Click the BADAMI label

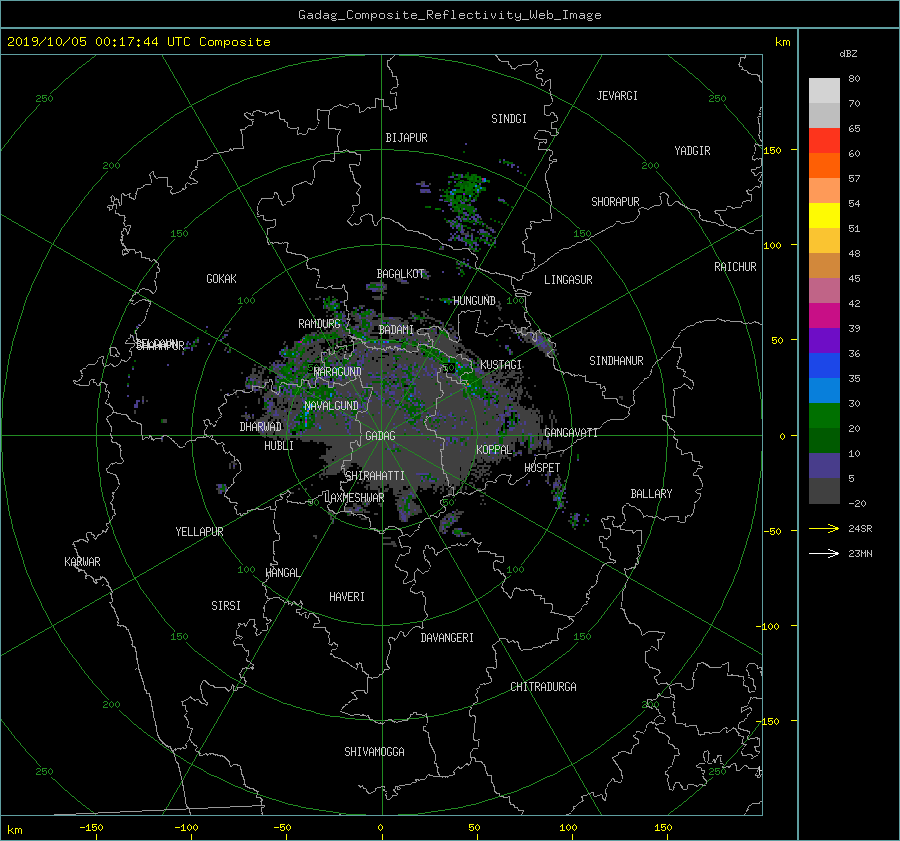pyautogui.click(x=396, y=330)
